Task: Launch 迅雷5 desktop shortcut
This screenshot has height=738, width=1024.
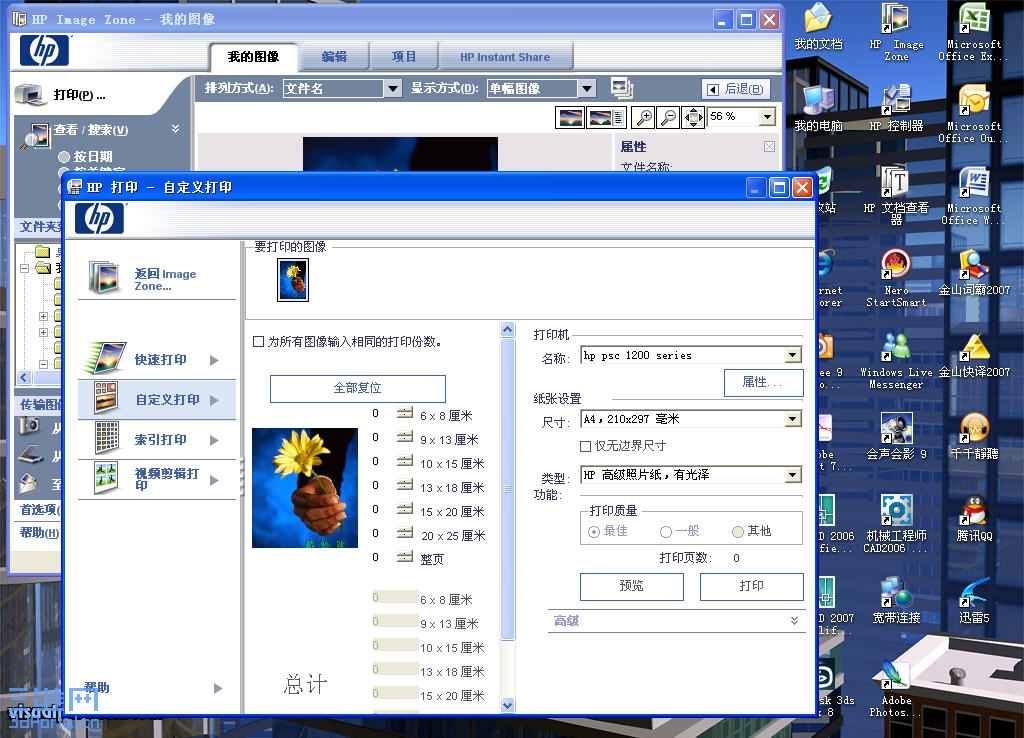Action: tap(973, 601)
